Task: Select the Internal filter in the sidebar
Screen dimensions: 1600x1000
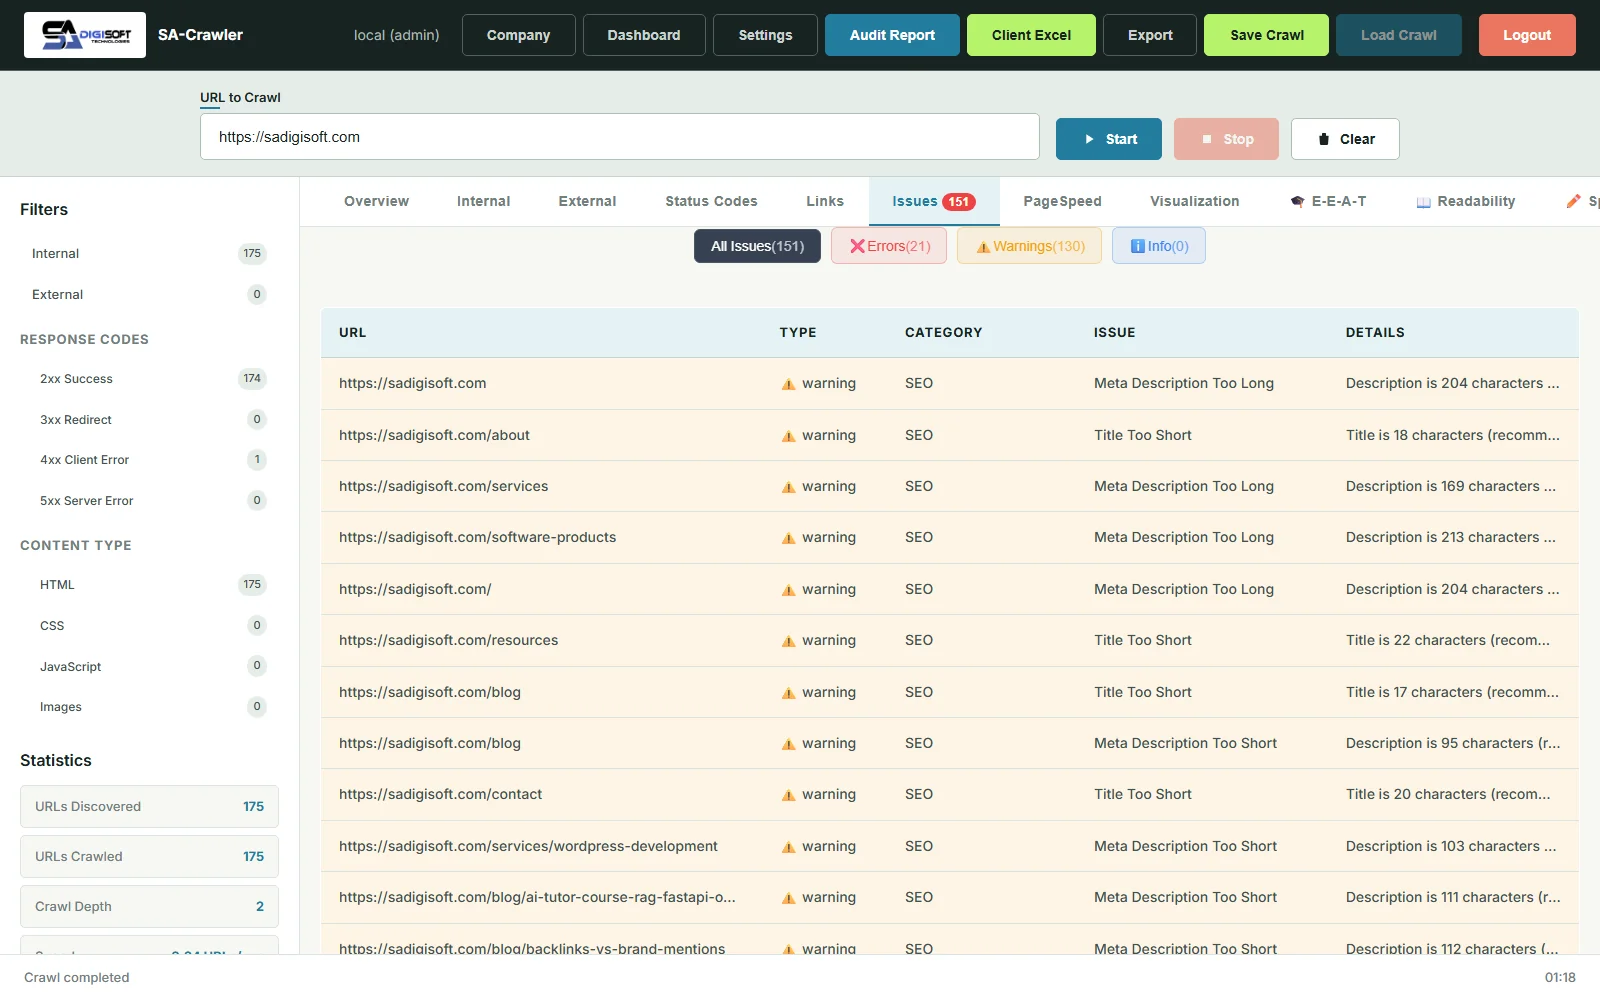Action: pyautogui.click(x=149, y=254)
